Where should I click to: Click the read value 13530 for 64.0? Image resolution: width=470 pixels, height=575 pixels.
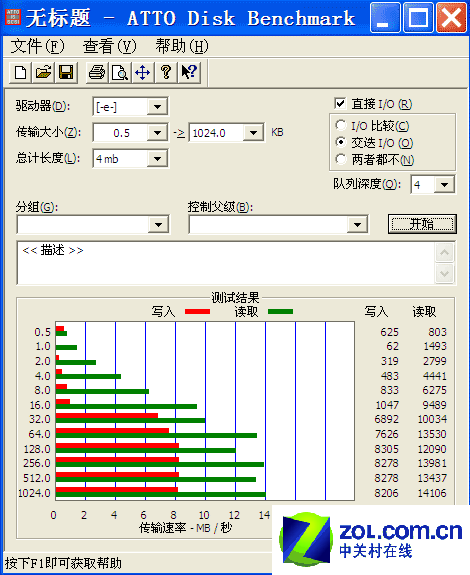[x=432, y=434]
